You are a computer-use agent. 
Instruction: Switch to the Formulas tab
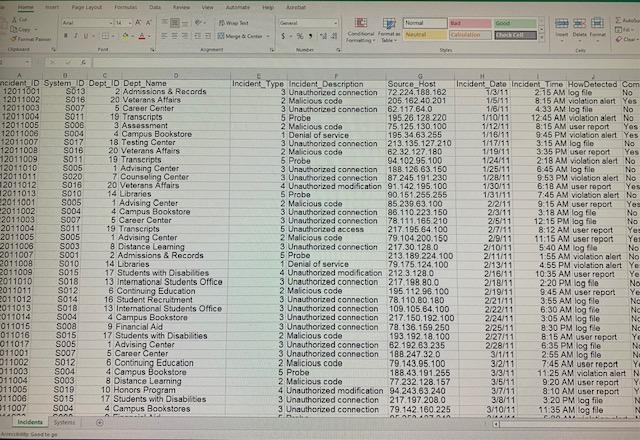(x=125, y=7)
